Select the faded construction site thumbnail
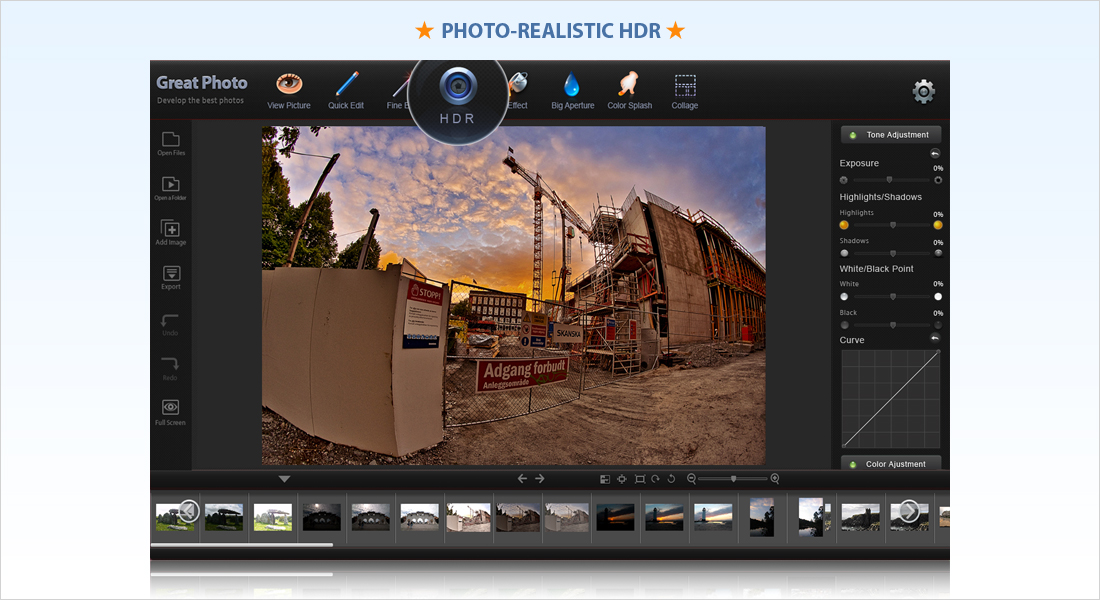 pos(566,517)
